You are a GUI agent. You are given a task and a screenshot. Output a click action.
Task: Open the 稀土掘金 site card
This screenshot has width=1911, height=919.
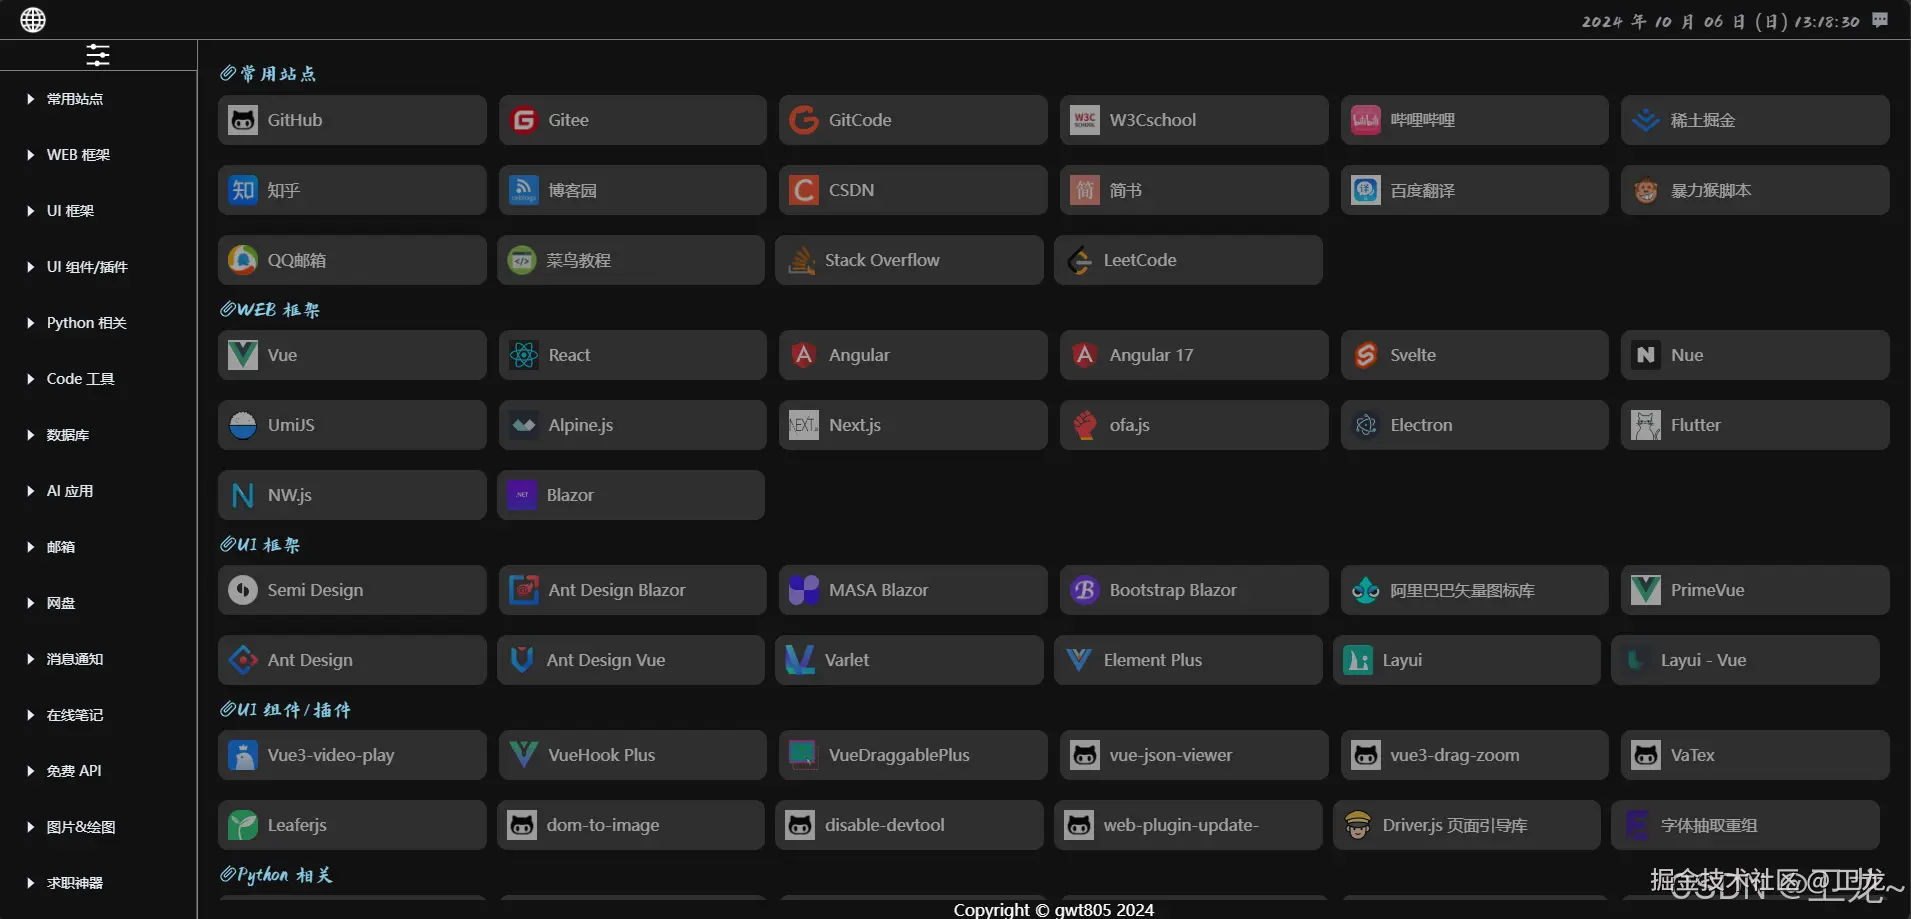(x=1755, y=120)
